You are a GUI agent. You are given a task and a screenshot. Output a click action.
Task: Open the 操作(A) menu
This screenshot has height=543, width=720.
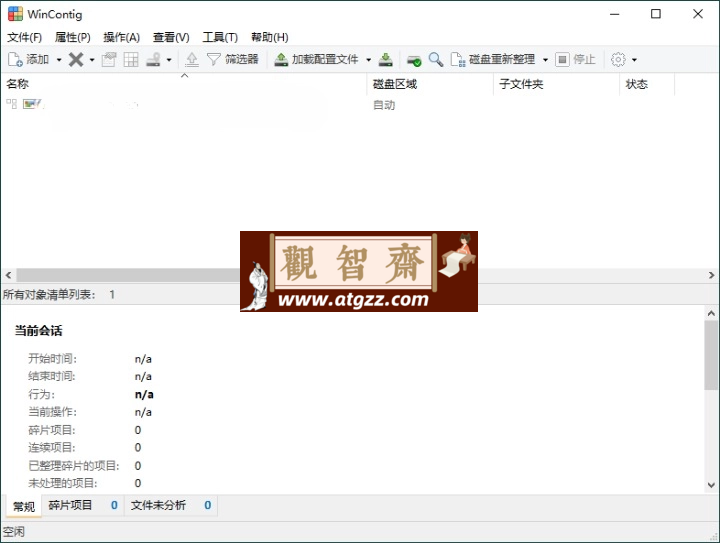pyautogui.click(x=122, y=37)
